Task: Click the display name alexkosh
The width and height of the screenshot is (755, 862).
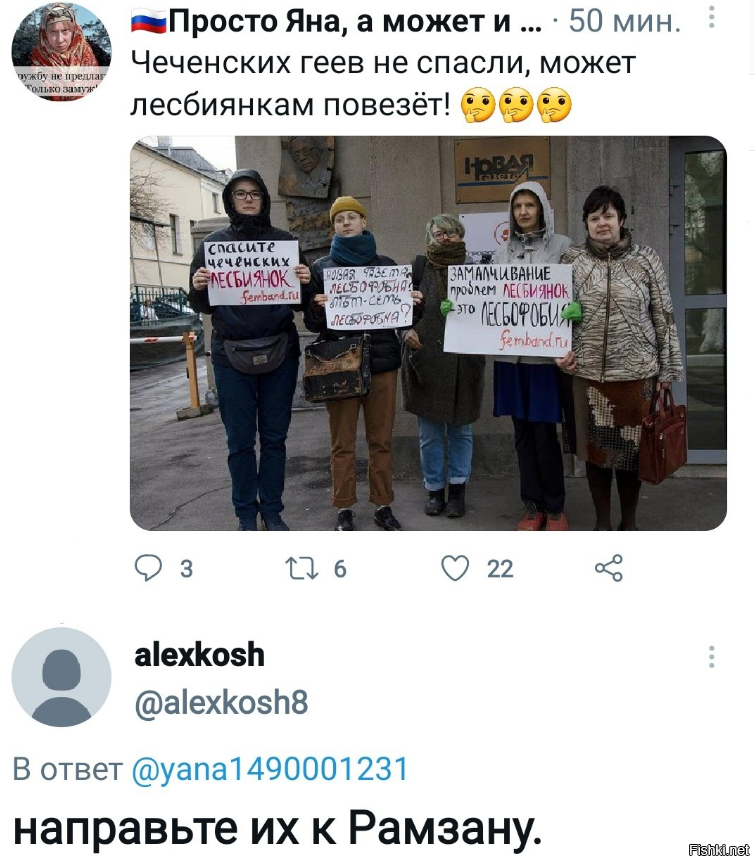Action: [199, 655]
